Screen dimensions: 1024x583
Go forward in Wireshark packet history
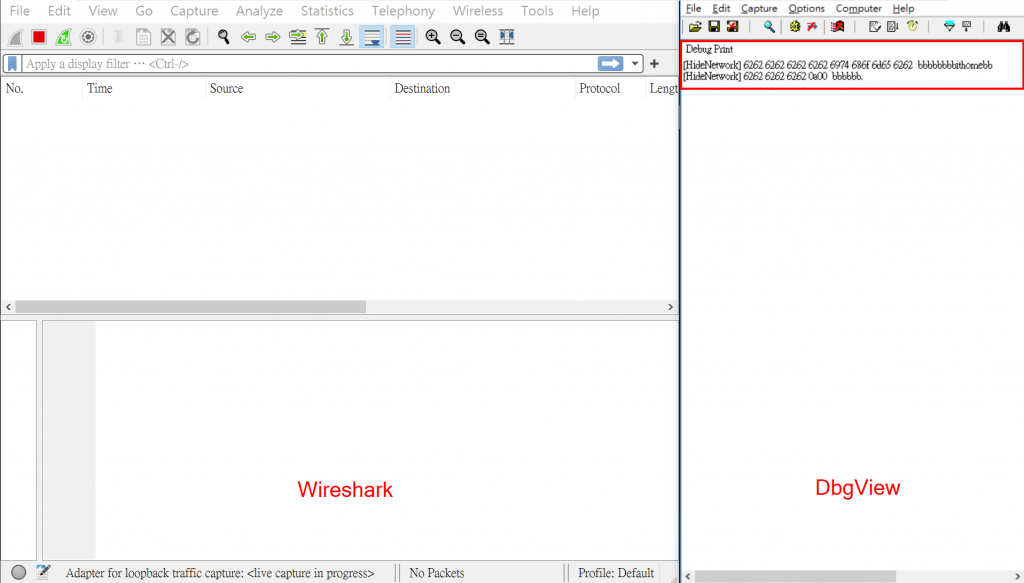pos(273,37)
